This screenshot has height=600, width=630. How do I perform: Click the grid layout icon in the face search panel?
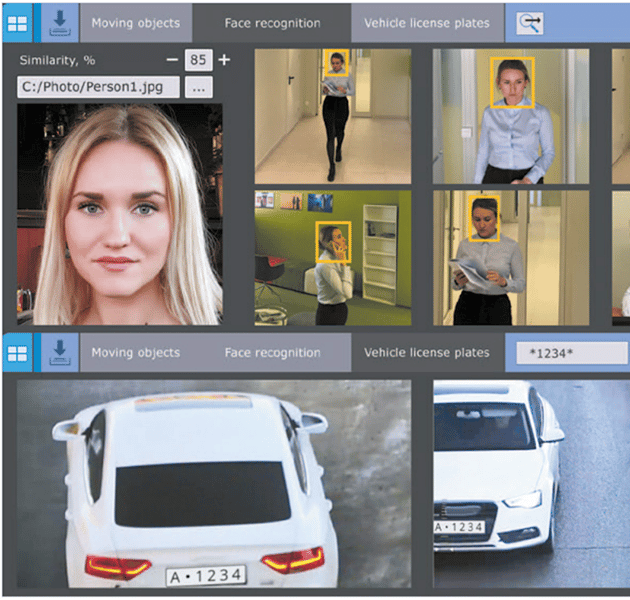pyautogui.click(x=17, y=22)
